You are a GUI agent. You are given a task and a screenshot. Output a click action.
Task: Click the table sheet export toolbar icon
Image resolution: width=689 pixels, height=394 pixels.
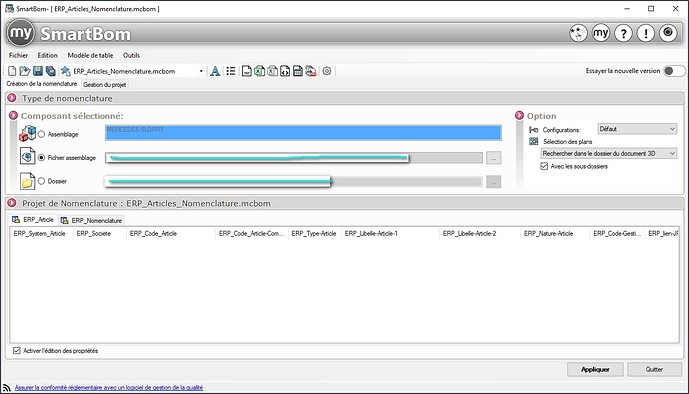[x=298, y=71]
